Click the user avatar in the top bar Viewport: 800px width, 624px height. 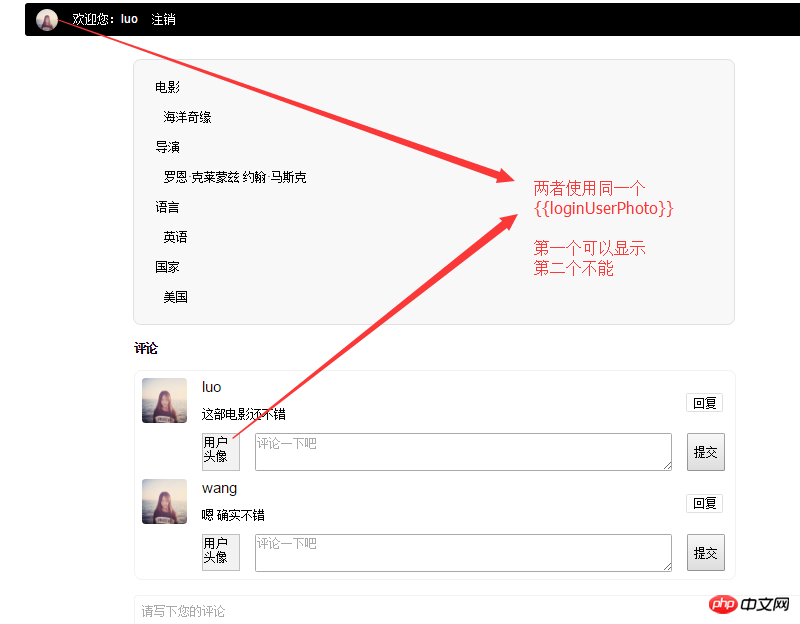(46, 19)
